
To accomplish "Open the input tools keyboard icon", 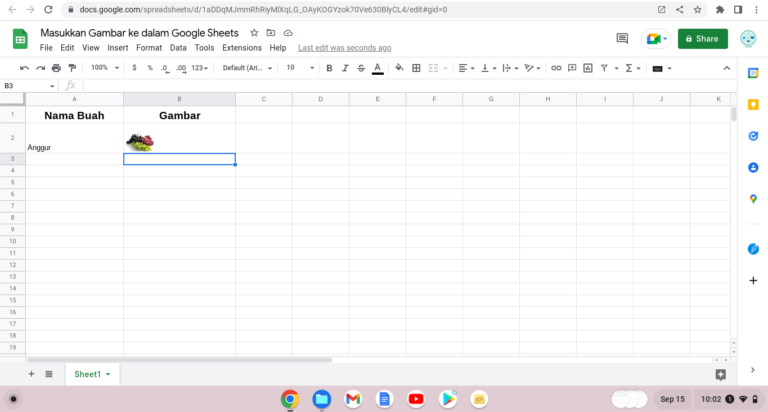I will (x=657, y=68).
